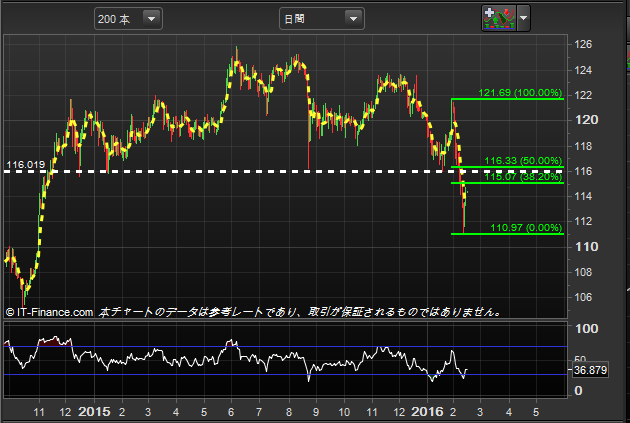The height and width of the screenshot is (423, 630).
Task: Open the IT-Finance.com copyright link
Action: click(49, 312)
